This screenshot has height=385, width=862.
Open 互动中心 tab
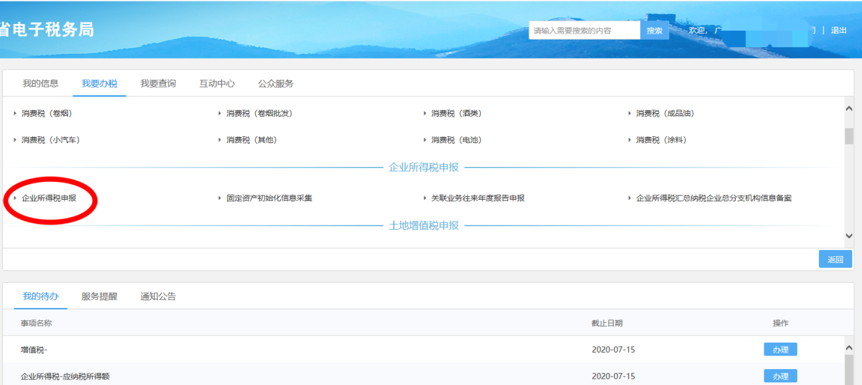pos(217,84)
